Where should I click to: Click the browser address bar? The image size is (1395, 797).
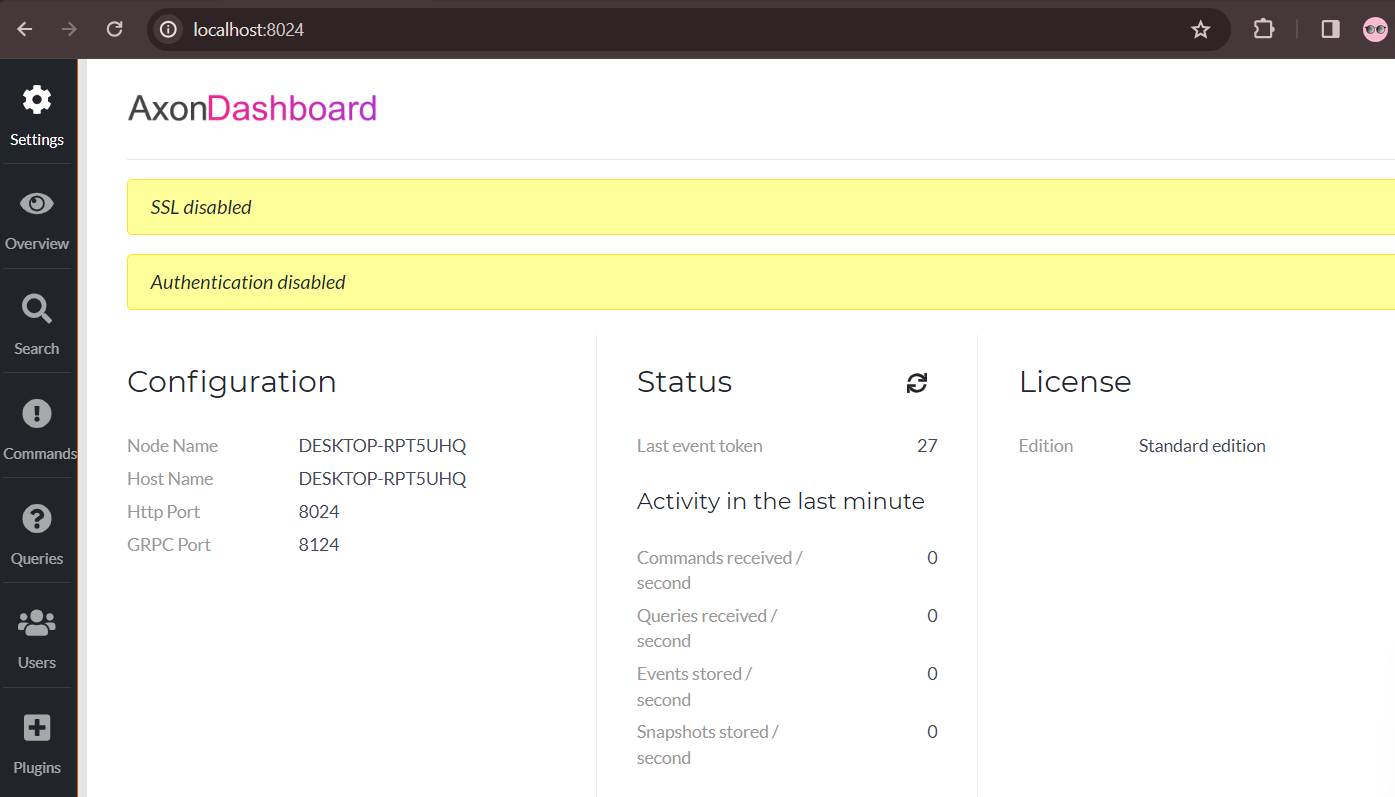click(600, 29)
